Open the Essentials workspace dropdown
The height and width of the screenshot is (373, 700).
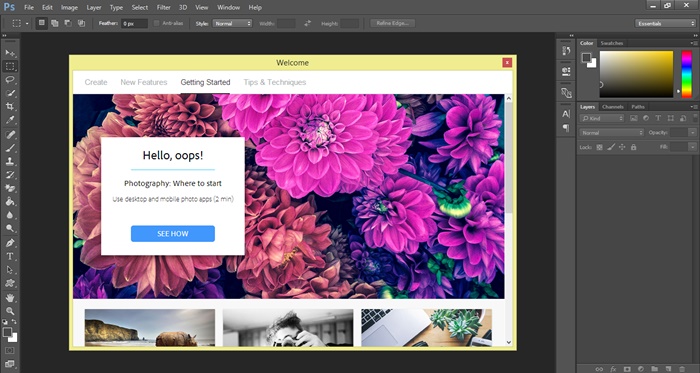(665, 24)
